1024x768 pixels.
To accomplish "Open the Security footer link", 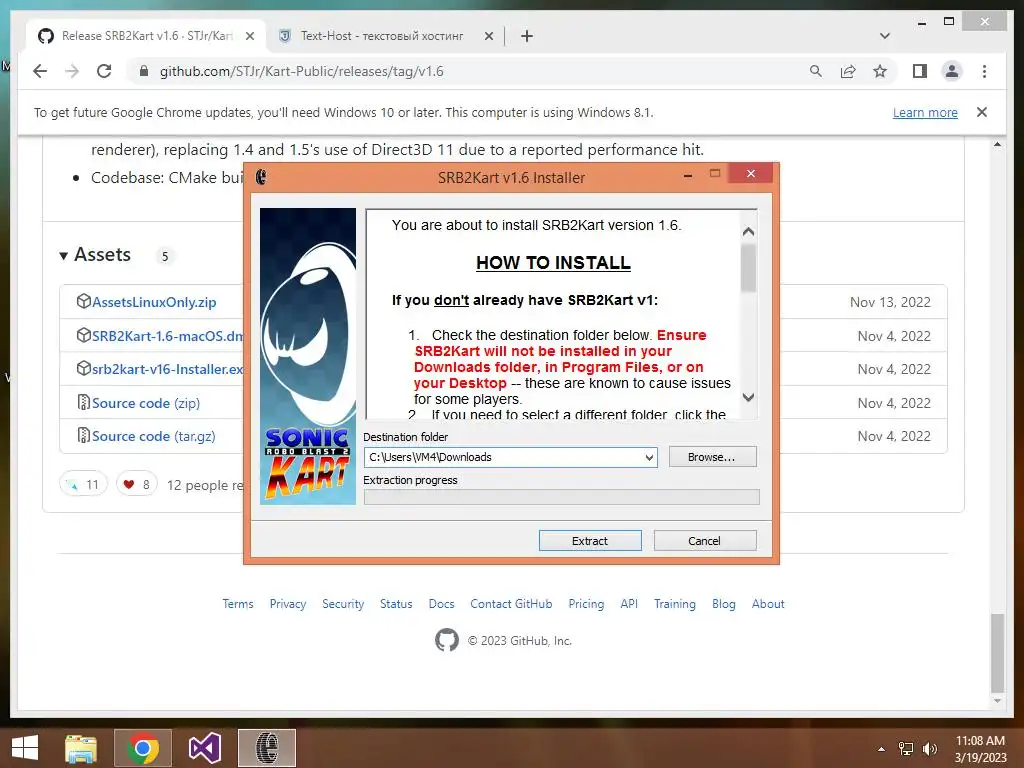I will pos(343,604).
